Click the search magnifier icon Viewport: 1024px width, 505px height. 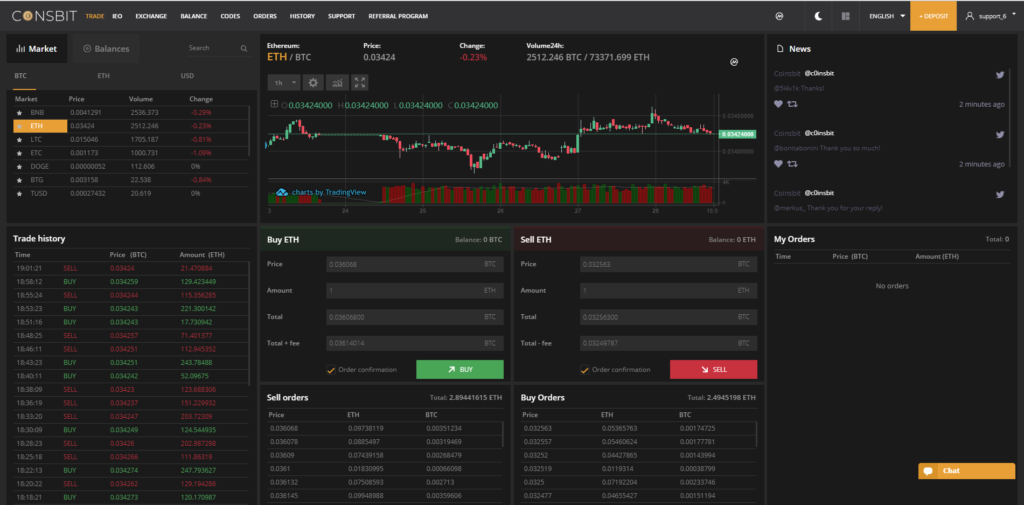pyautogui.click(x=244, y=48)
